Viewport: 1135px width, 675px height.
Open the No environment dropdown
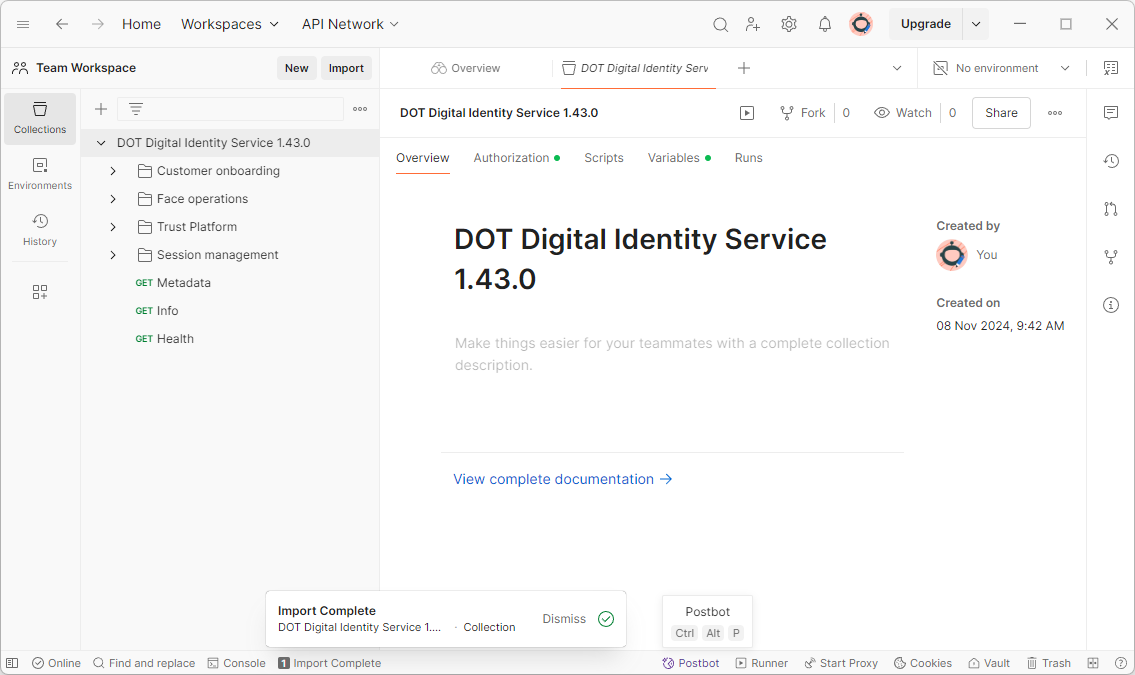click(1002, 68)
